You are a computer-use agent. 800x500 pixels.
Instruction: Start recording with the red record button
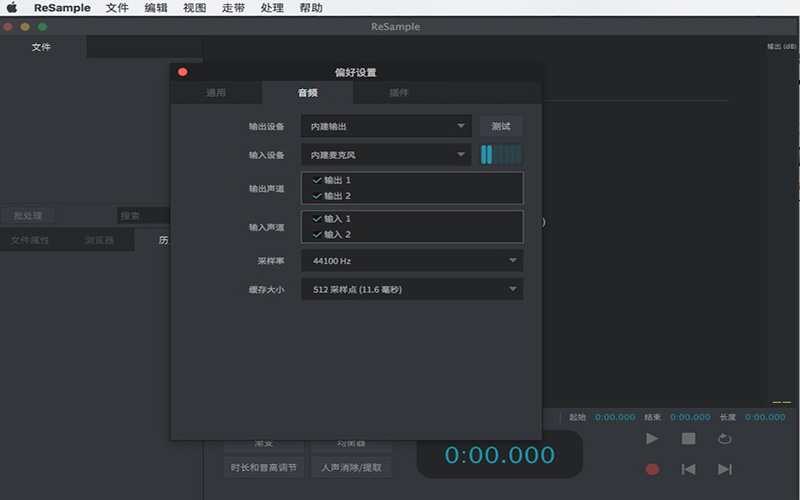[x=652, y=469]
